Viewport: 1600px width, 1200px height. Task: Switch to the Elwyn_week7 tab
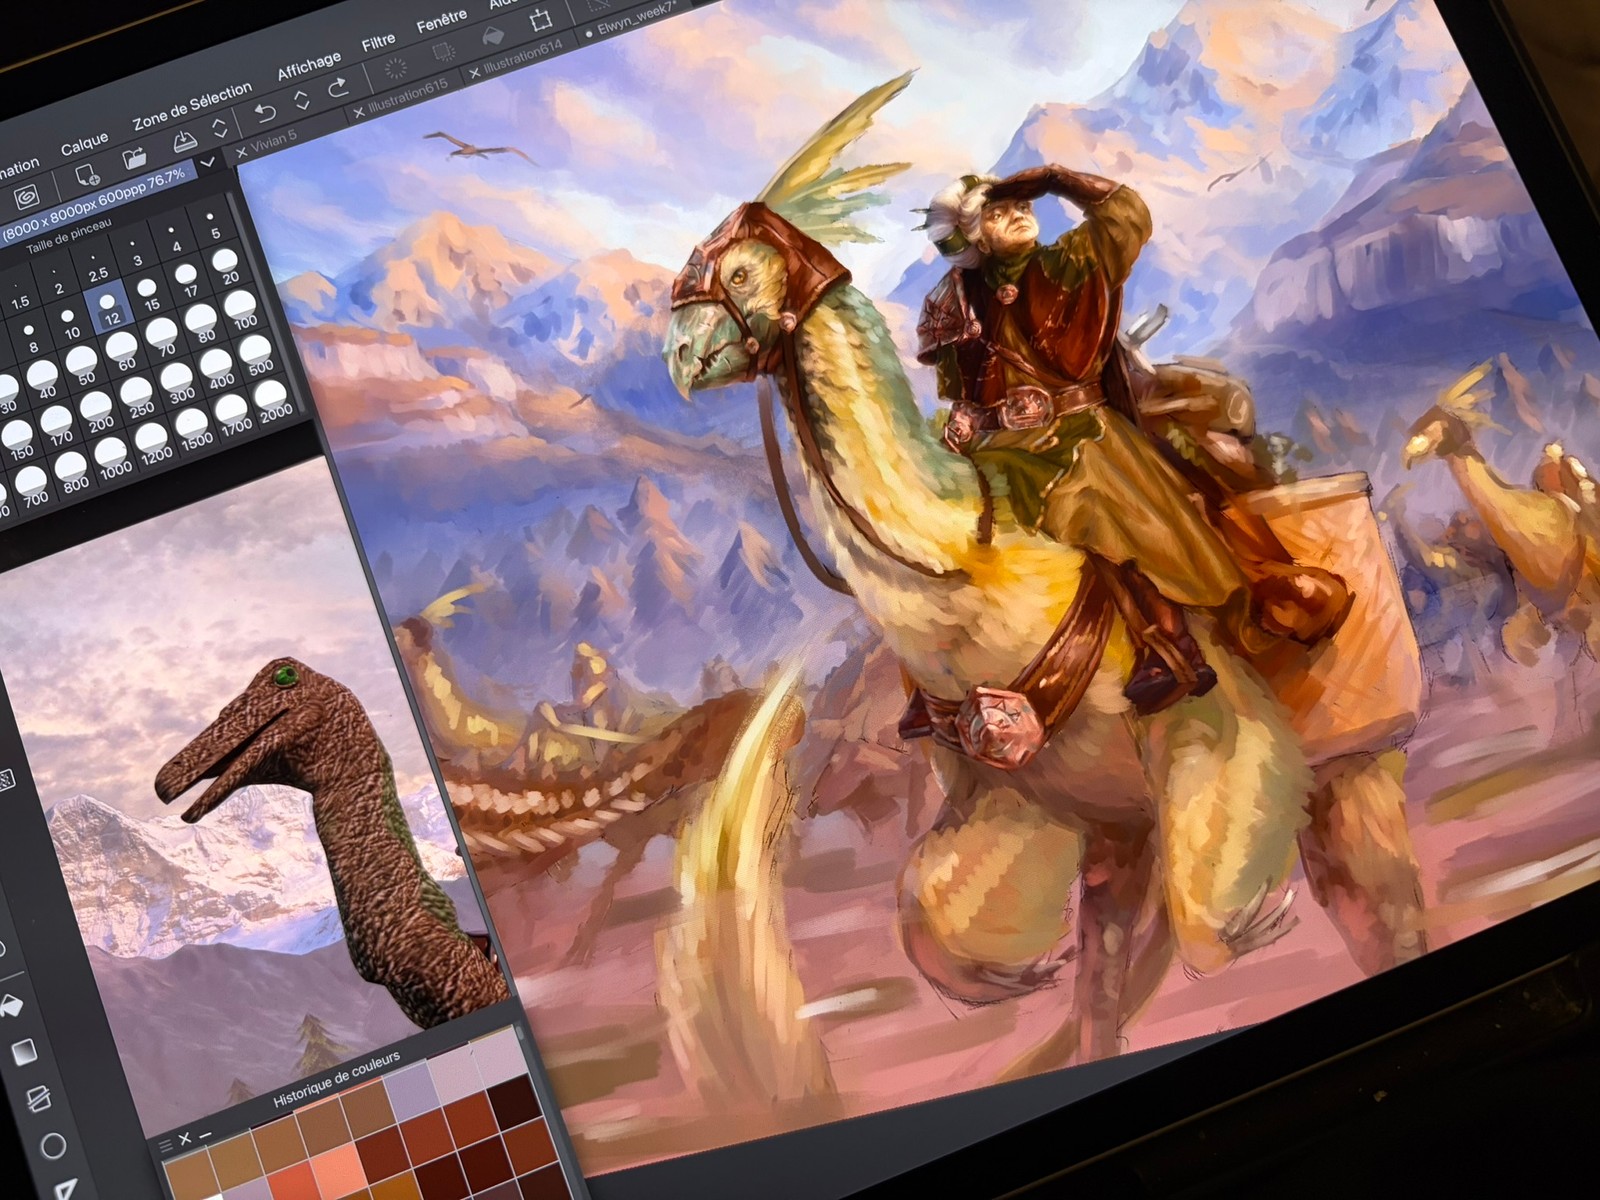(x=637, y=18)
